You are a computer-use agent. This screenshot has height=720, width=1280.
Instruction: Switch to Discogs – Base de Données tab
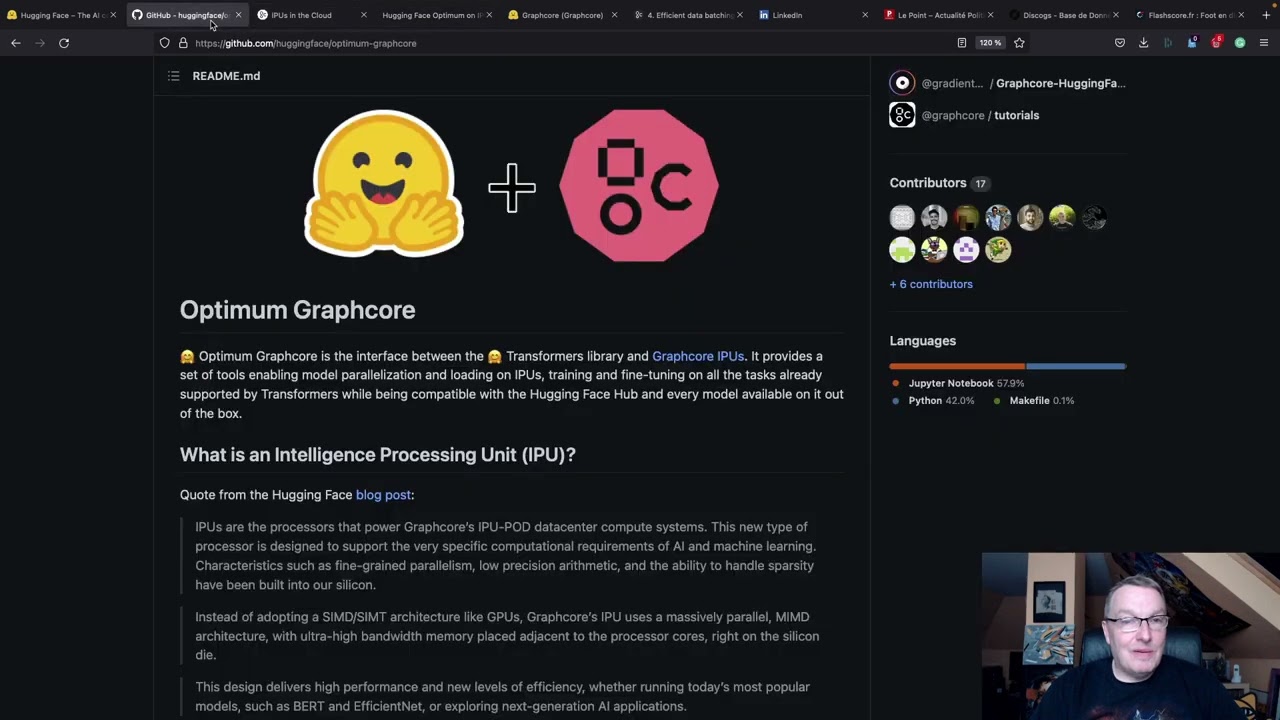tap(1065, 15)
